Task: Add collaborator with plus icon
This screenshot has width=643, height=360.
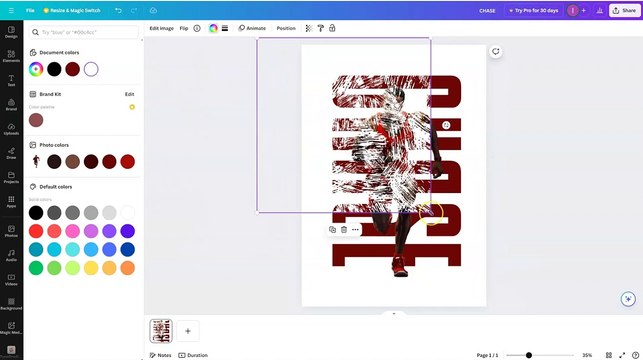Action: coord(584,11)
